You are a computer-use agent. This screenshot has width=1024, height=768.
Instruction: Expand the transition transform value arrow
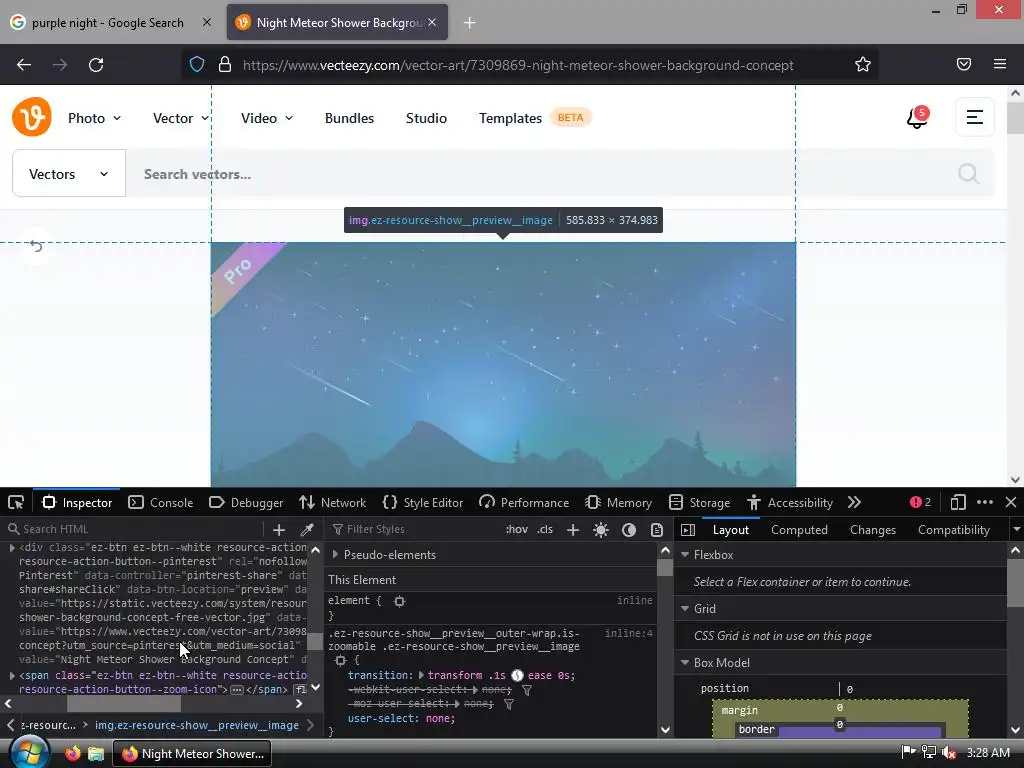coord(421,675)
